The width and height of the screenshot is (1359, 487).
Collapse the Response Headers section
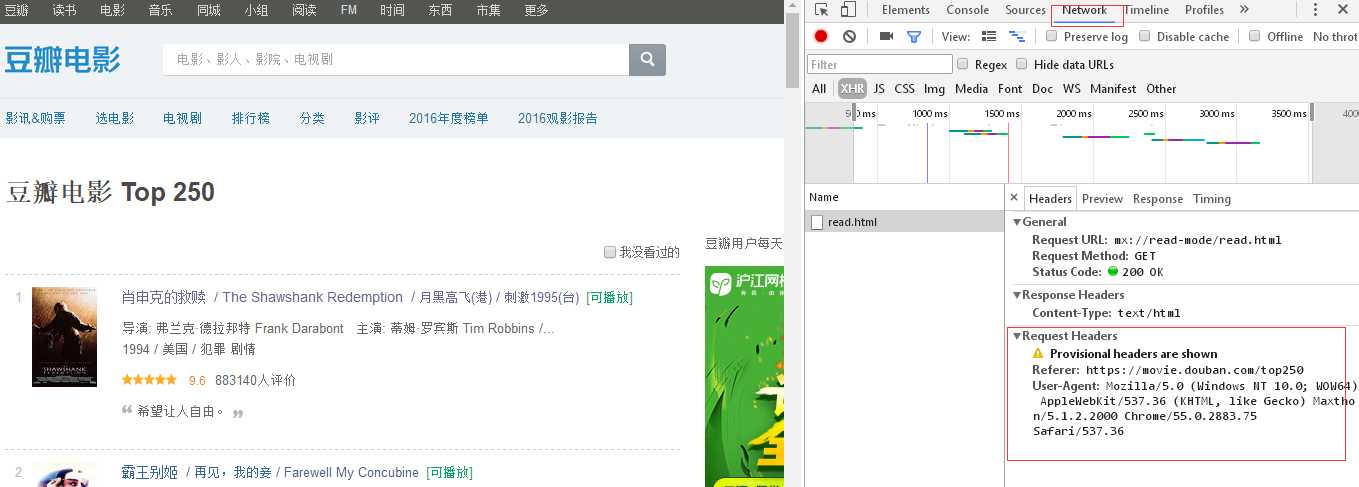pos(1017,295)
